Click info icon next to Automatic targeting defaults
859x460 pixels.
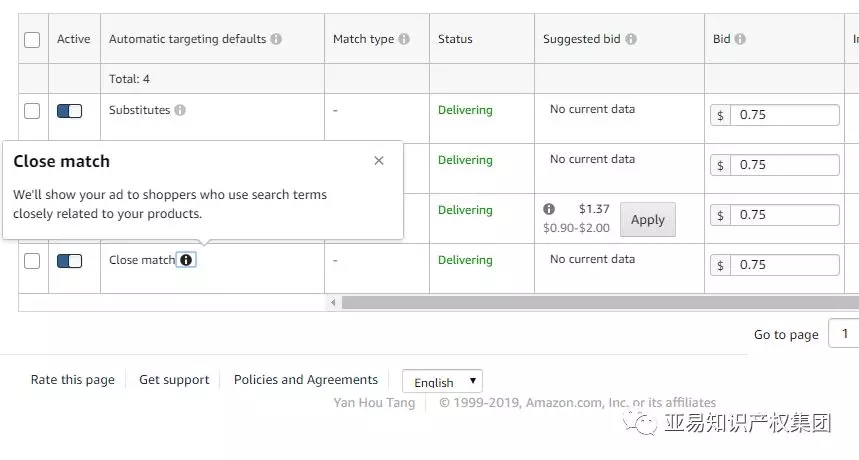[276, 39]
